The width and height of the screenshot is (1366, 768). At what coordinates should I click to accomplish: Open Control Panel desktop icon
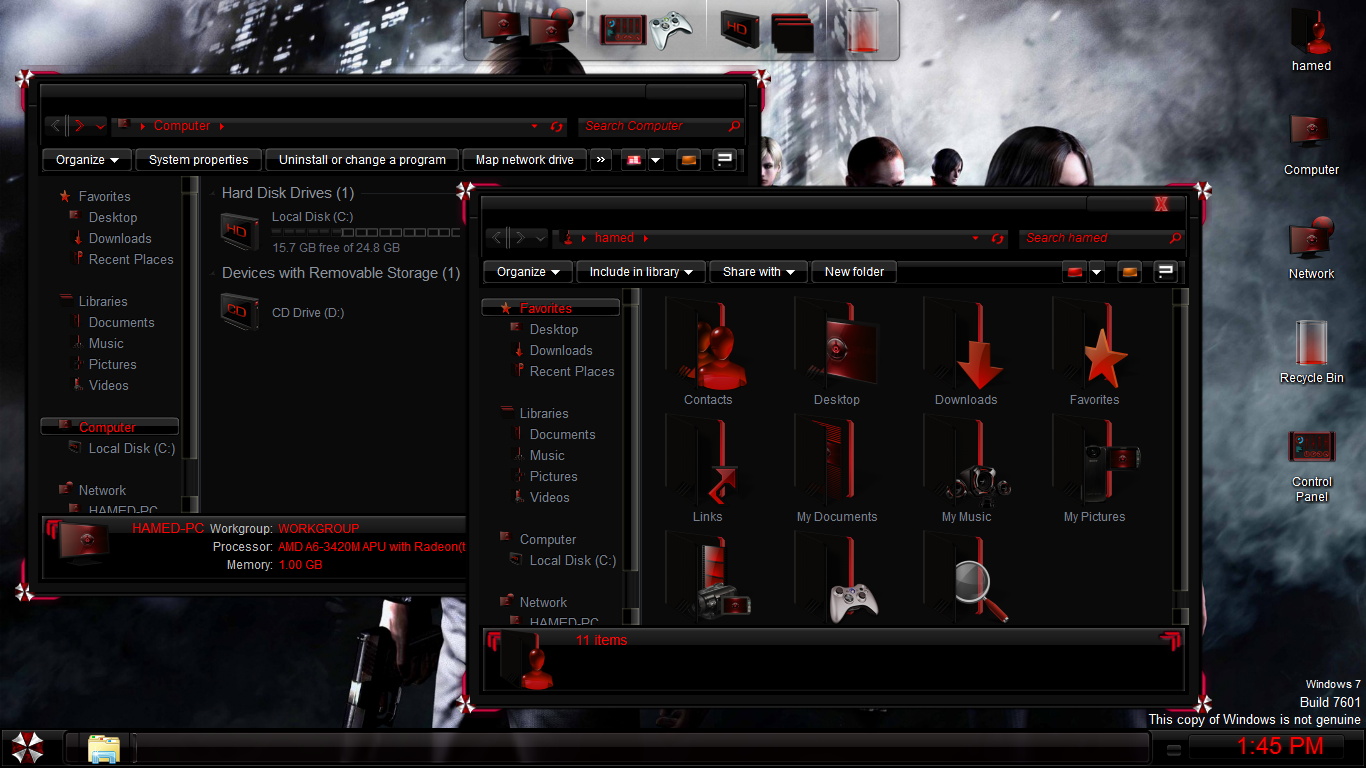pyautogui.click(x=1311, y=449)
